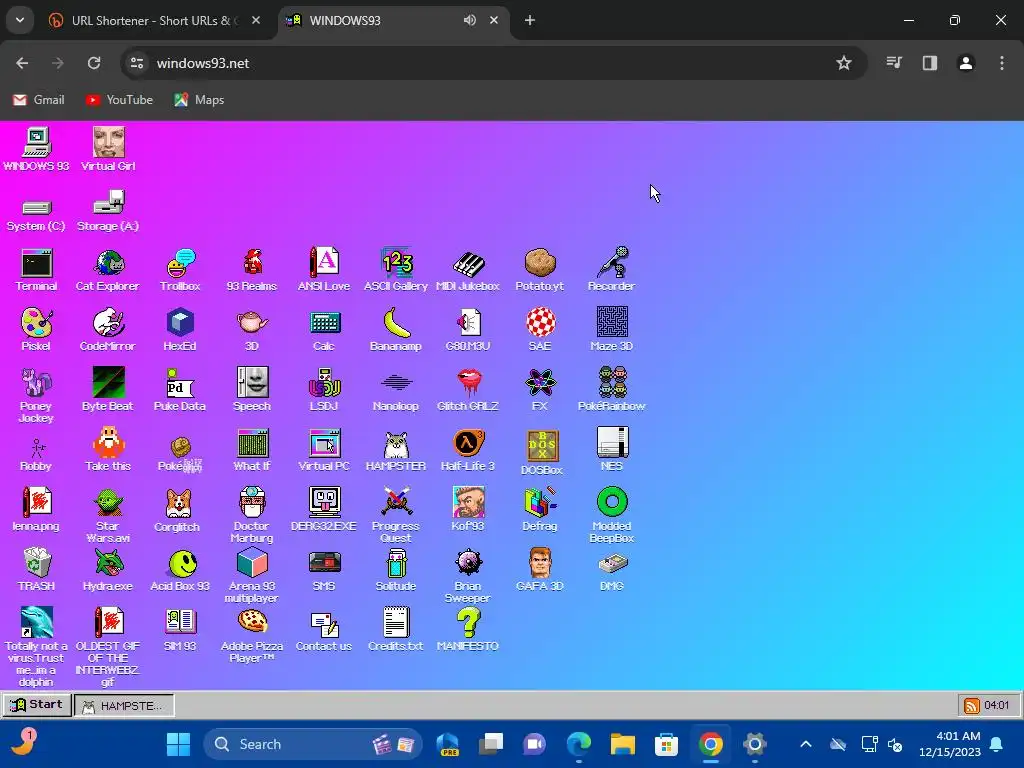Open the Star Wars.avi icon

coord(108,515)
